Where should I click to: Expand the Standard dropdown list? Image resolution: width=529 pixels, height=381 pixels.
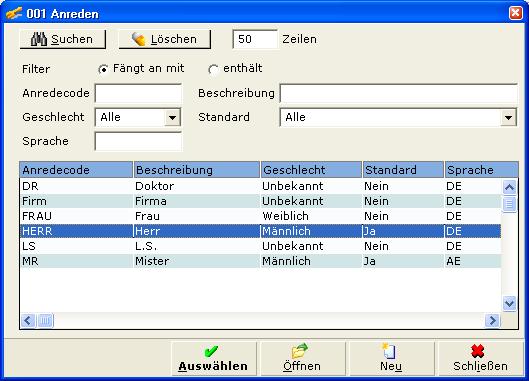(x=508, y=117)
